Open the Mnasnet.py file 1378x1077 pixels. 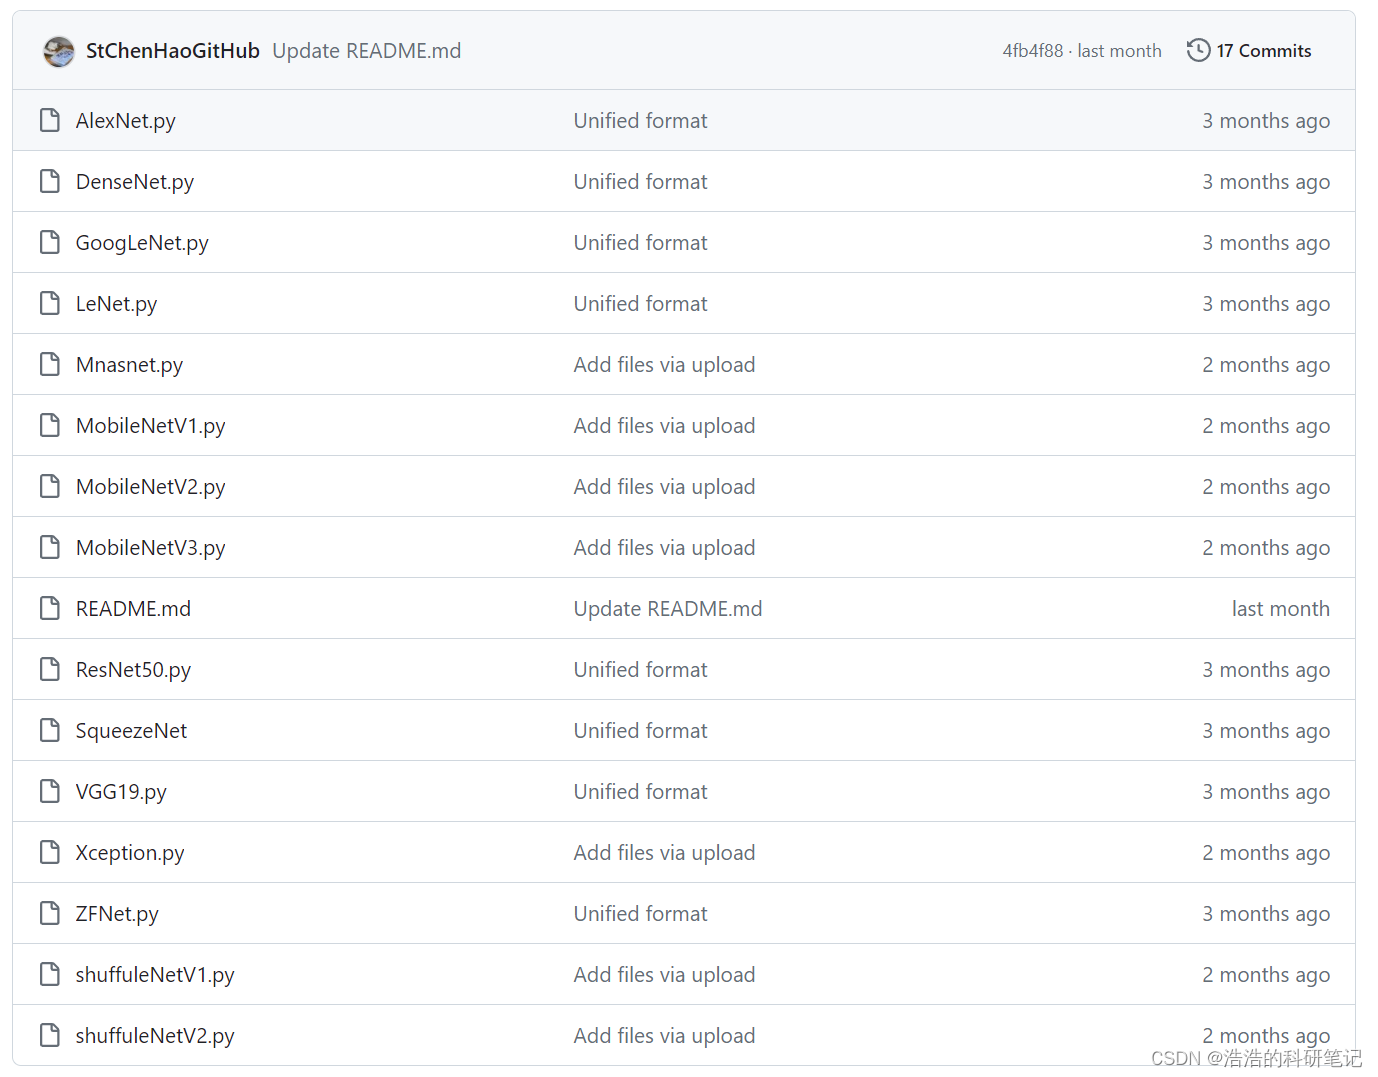pos(129,364)
